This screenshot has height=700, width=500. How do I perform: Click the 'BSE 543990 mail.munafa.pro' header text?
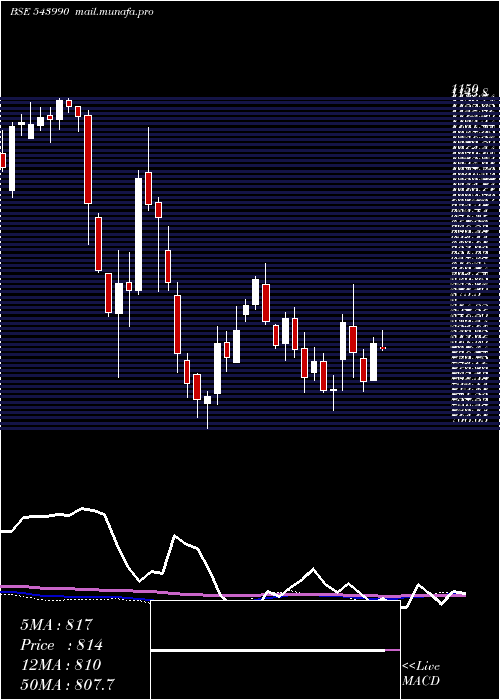82,12
